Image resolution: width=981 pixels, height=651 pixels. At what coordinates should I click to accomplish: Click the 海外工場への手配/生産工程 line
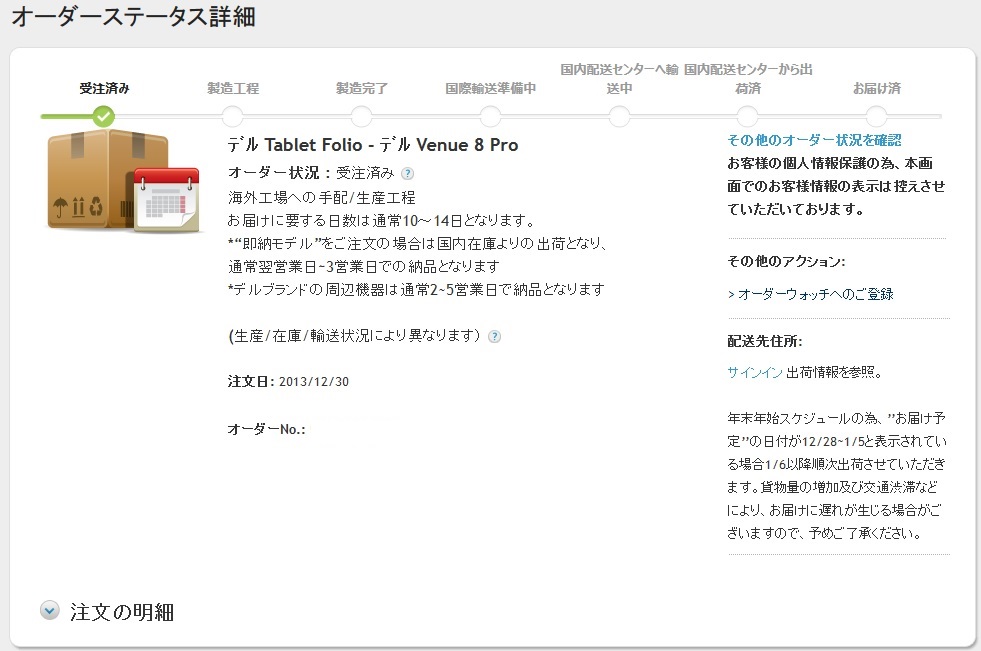[x=322, y=198]
